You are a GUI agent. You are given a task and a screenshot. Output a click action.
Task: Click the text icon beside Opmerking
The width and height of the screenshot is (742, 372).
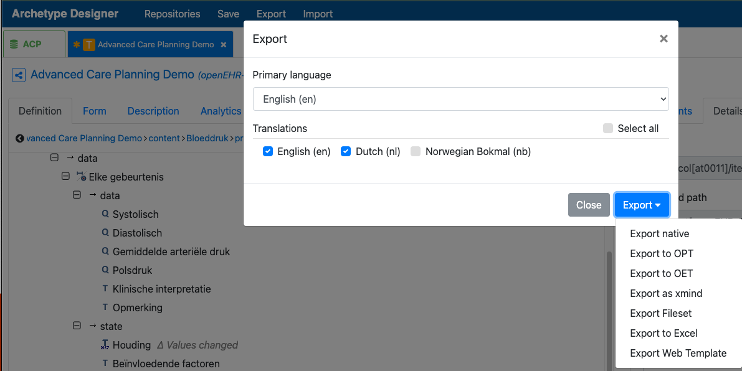coord(105,307)
